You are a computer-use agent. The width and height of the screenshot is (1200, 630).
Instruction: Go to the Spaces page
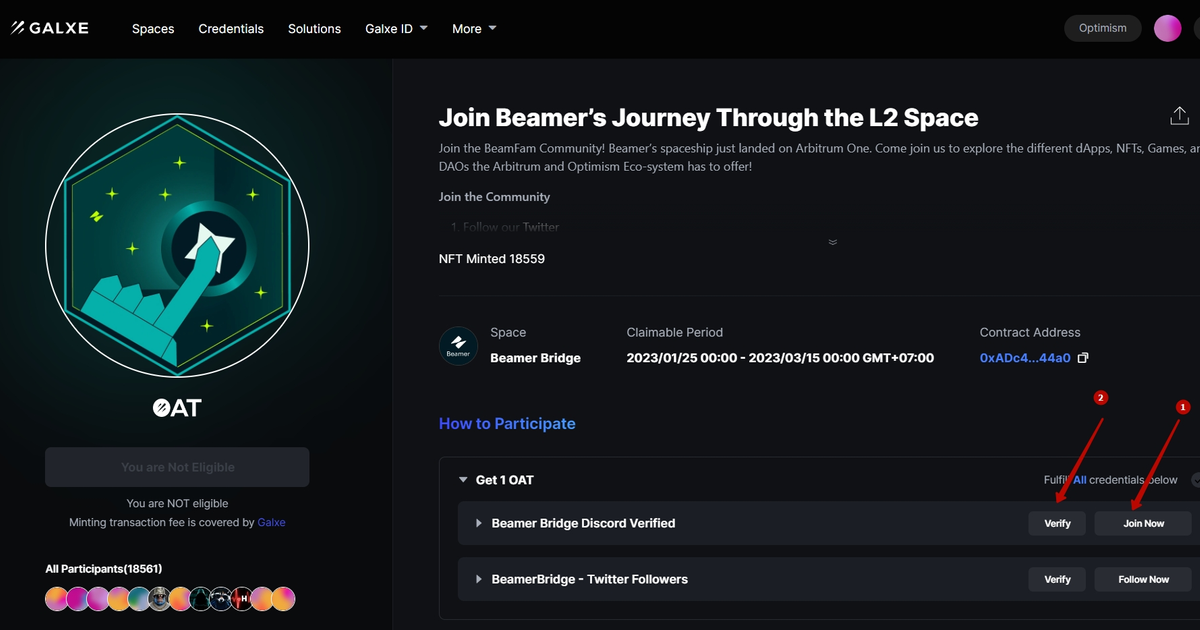point(153,28)
